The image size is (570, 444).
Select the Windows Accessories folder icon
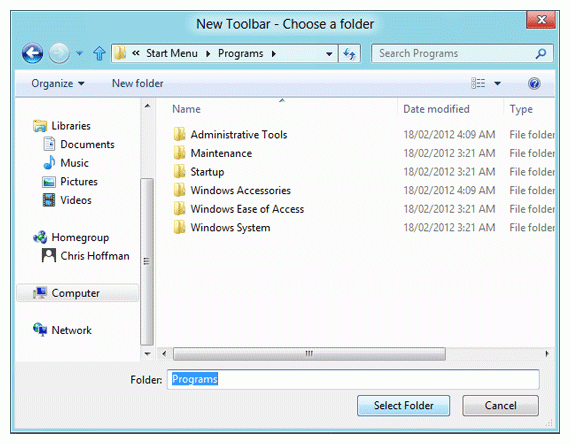pyautogui.click(x=179, y=190)
